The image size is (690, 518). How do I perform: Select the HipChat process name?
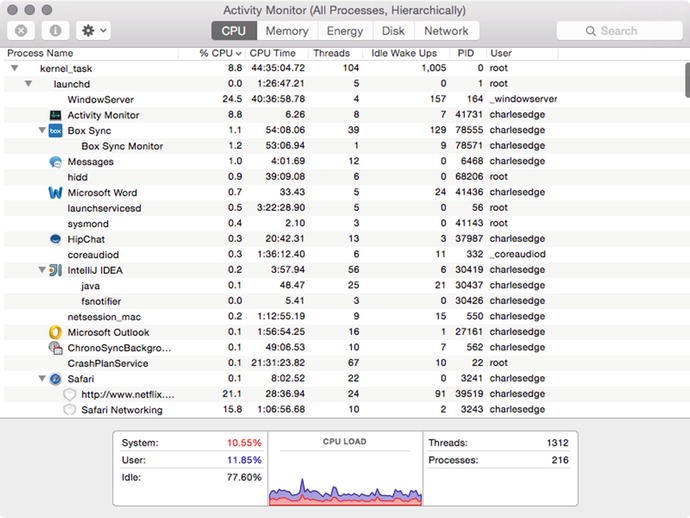tap(86, 239)
